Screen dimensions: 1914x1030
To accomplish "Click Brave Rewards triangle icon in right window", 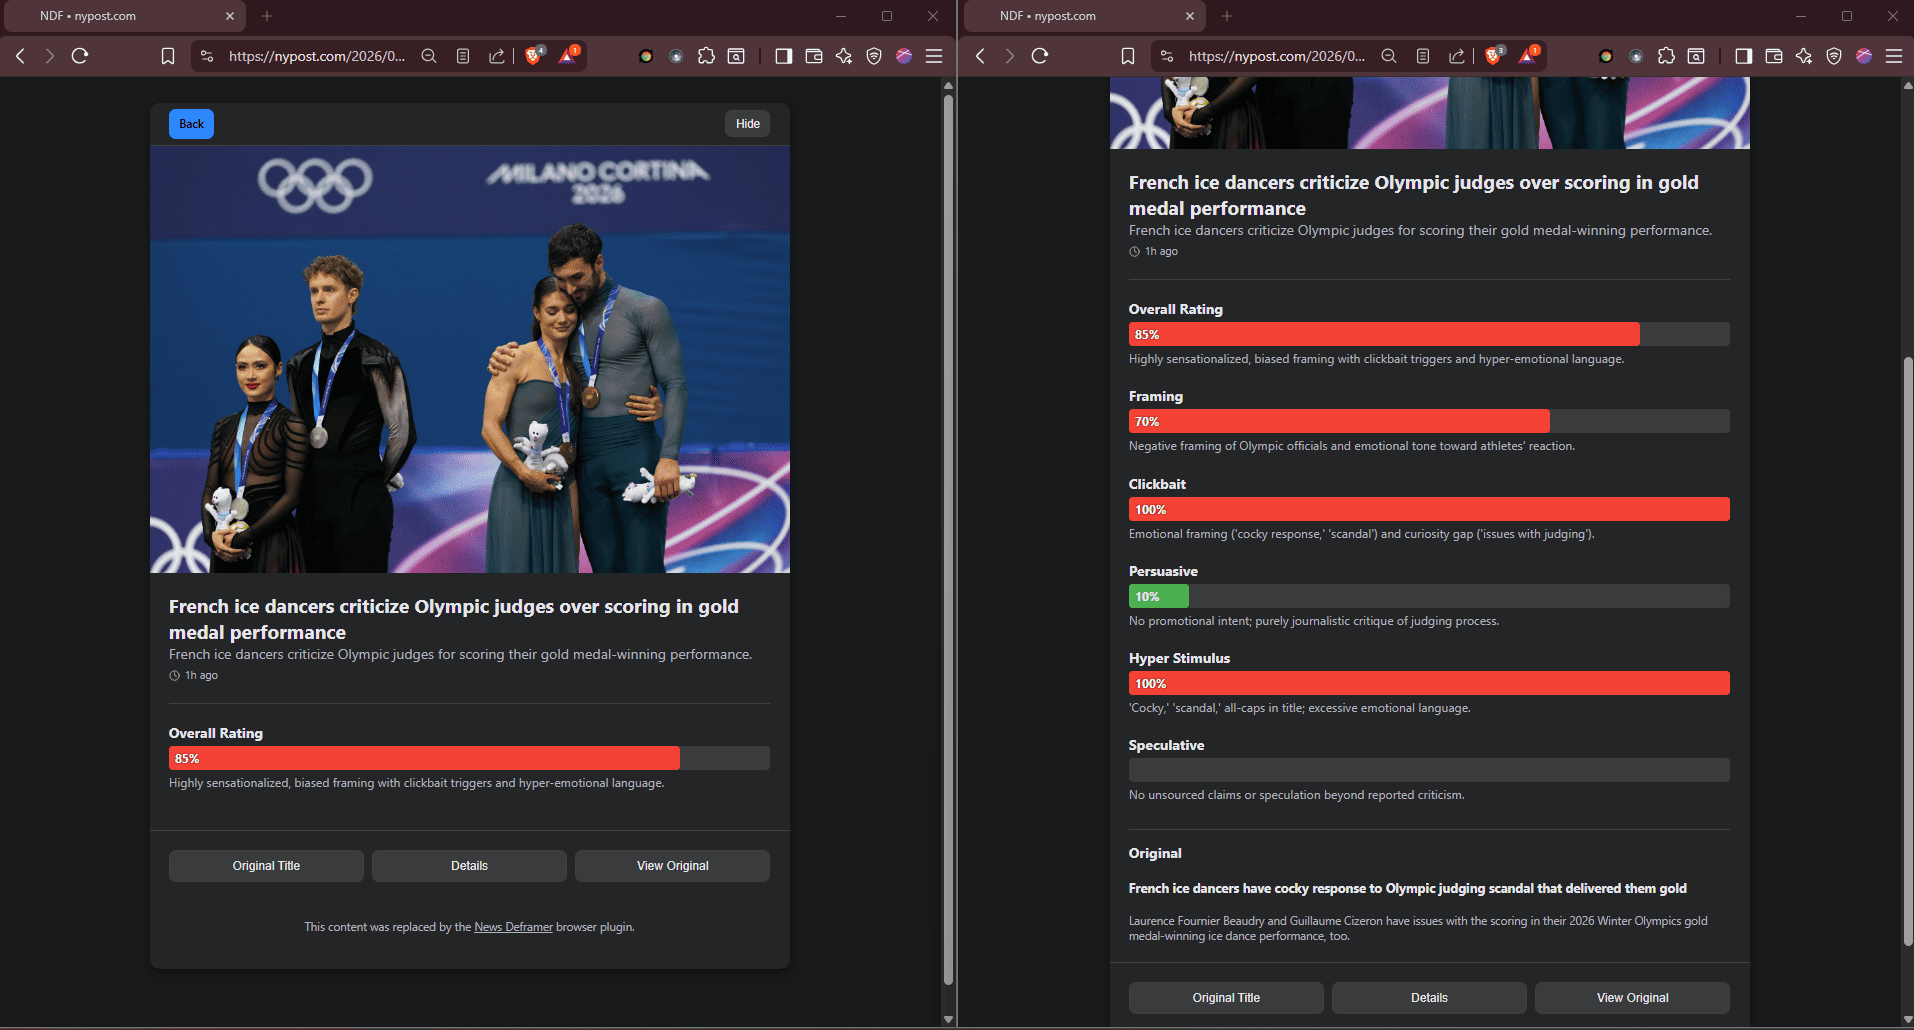I will (1528, 56).
